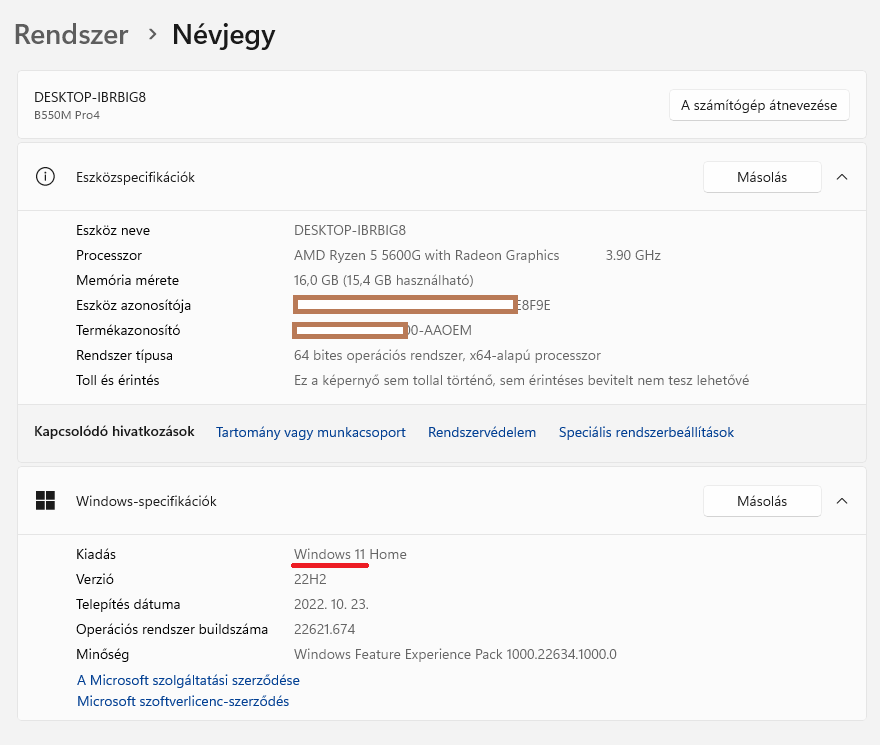Click the Verzió label
This screenshot has height=745, width=880.
pos(95,579)
